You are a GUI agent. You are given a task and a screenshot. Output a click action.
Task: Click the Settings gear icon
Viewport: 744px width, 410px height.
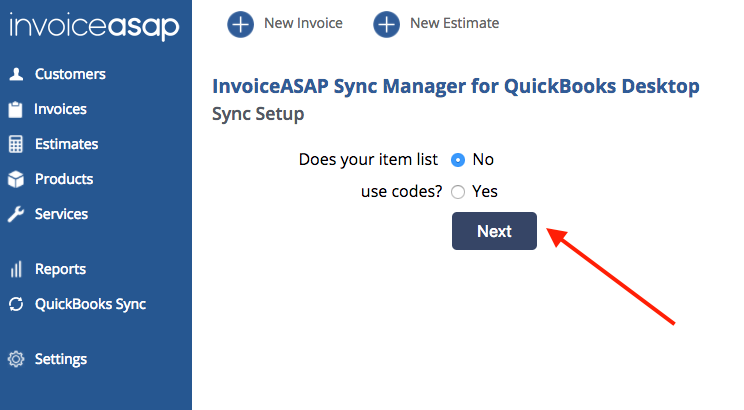point(16,360)
